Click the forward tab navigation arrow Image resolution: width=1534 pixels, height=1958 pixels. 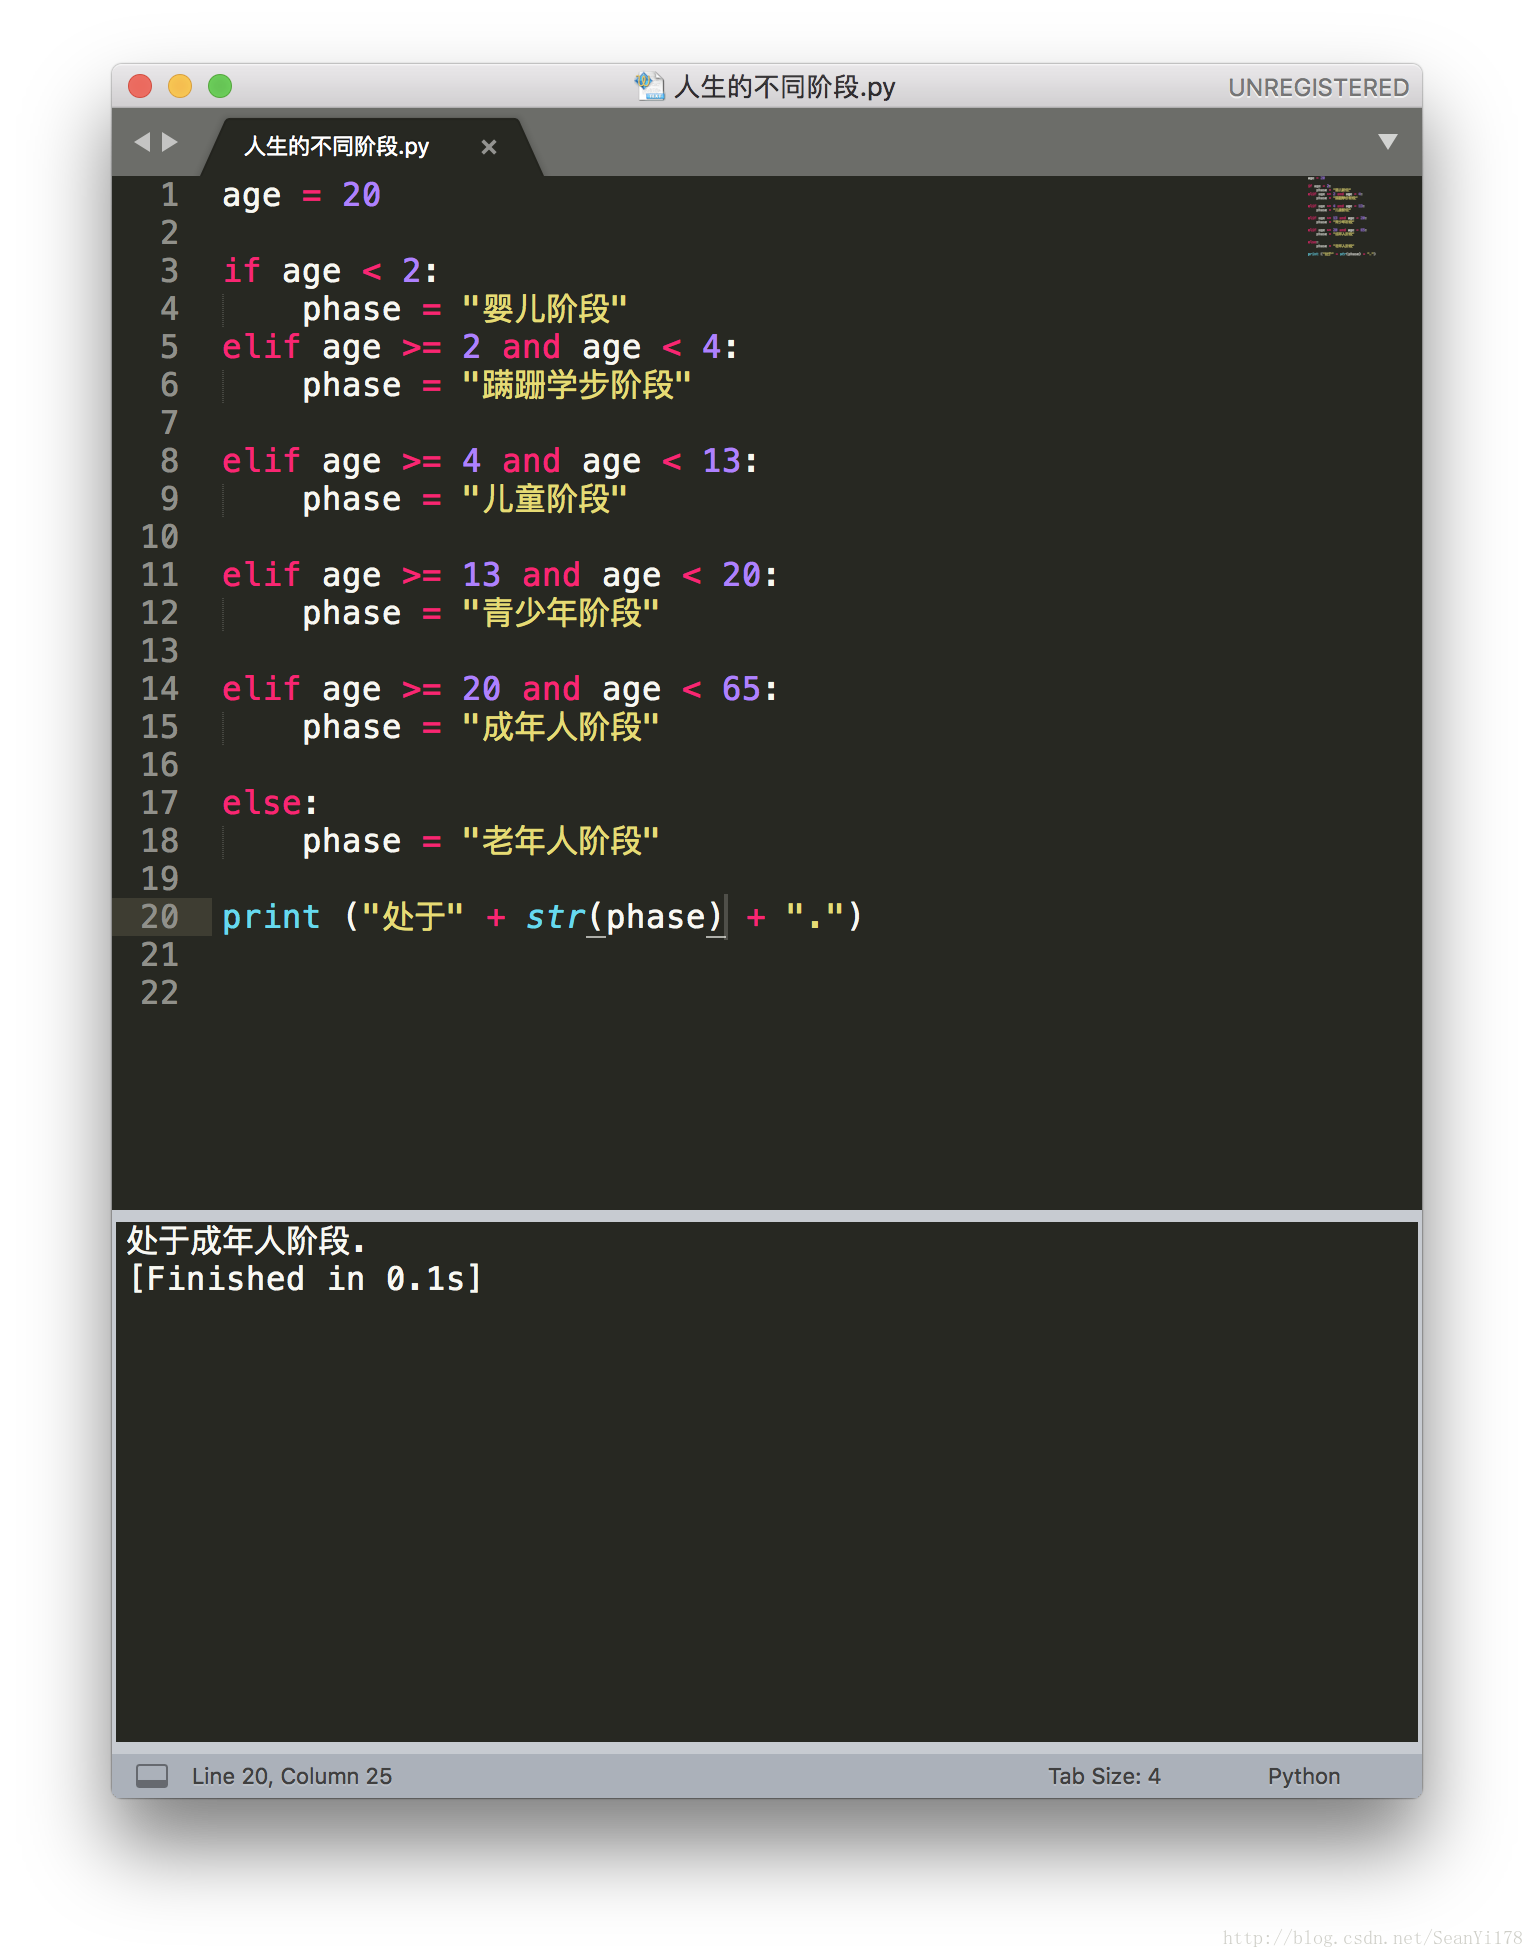170,142
